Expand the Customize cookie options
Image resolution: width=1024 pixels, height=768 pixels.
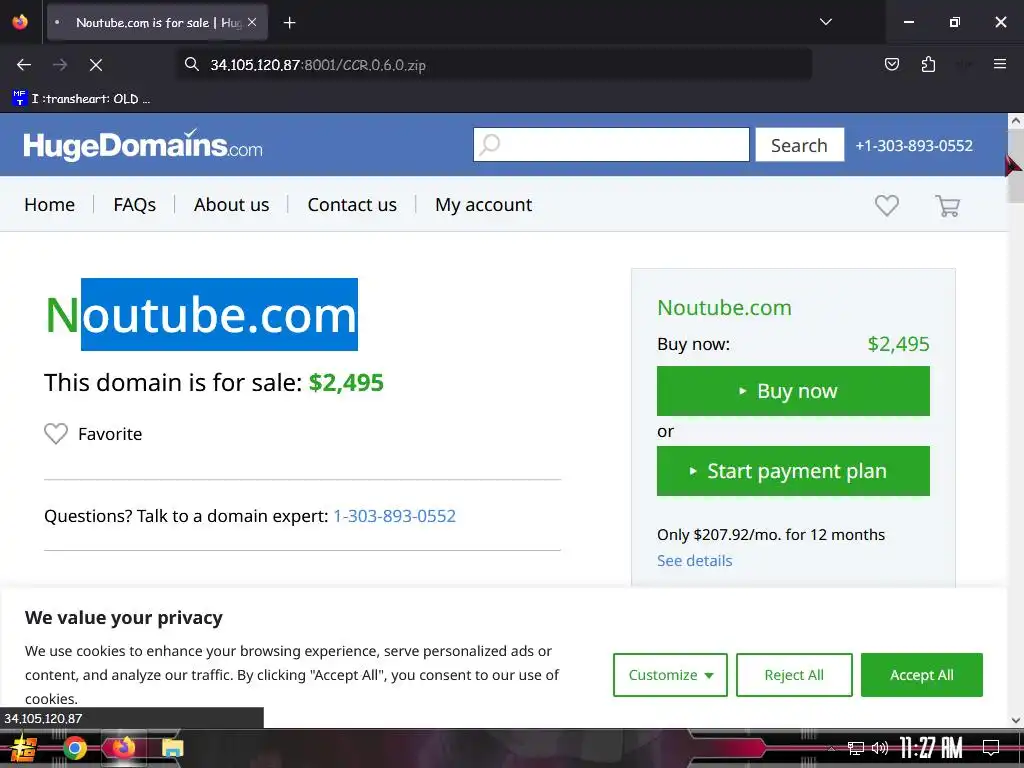tap(670, 675)
